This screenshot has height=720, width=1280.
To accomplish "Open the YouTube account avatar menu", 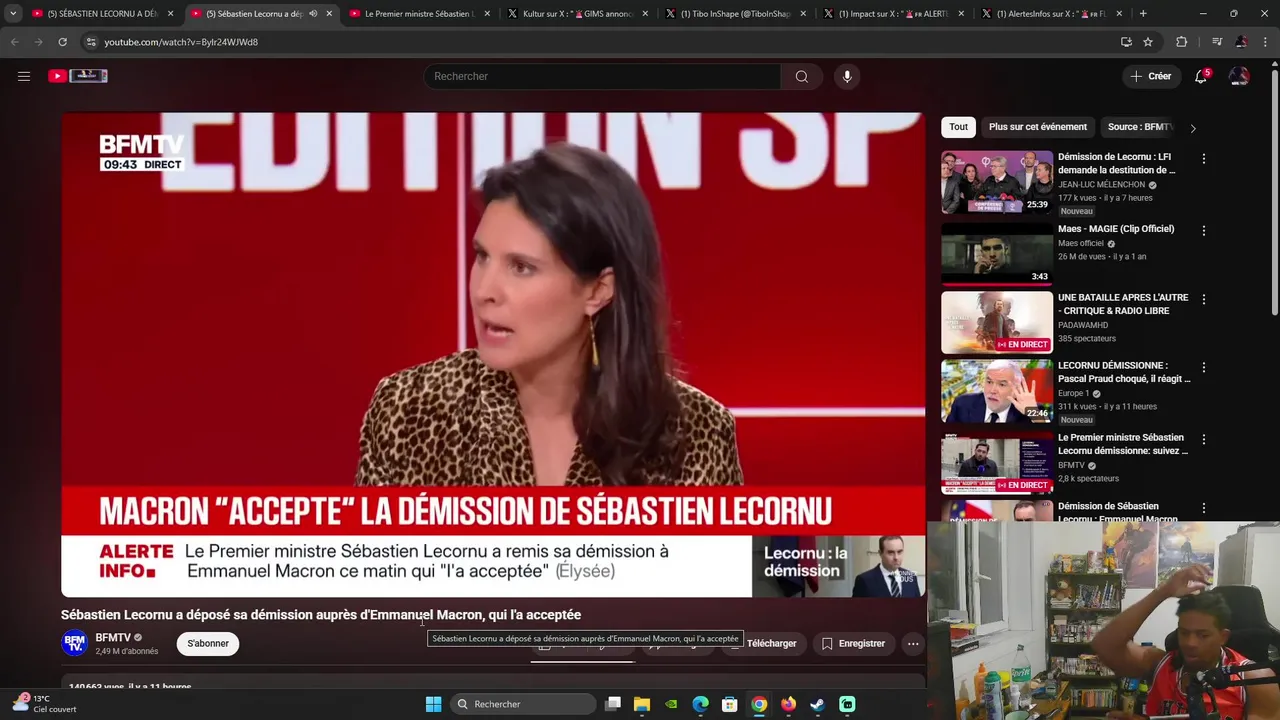I will pyautogui.click(x=1239, y=76).
